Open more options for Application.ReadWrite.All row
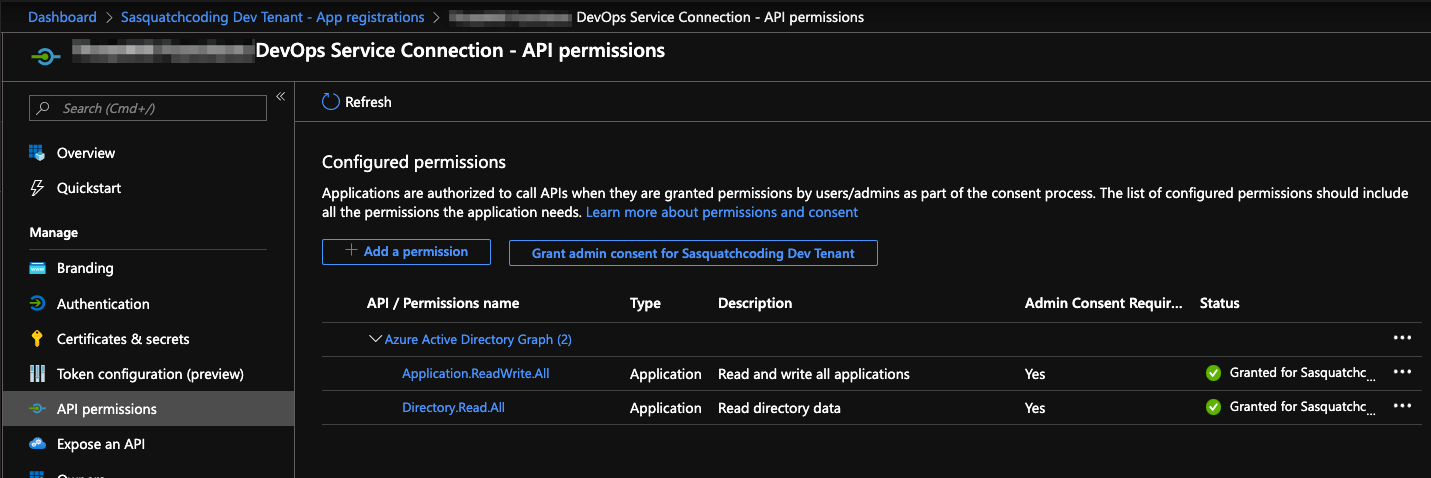 coord(1402,372)
